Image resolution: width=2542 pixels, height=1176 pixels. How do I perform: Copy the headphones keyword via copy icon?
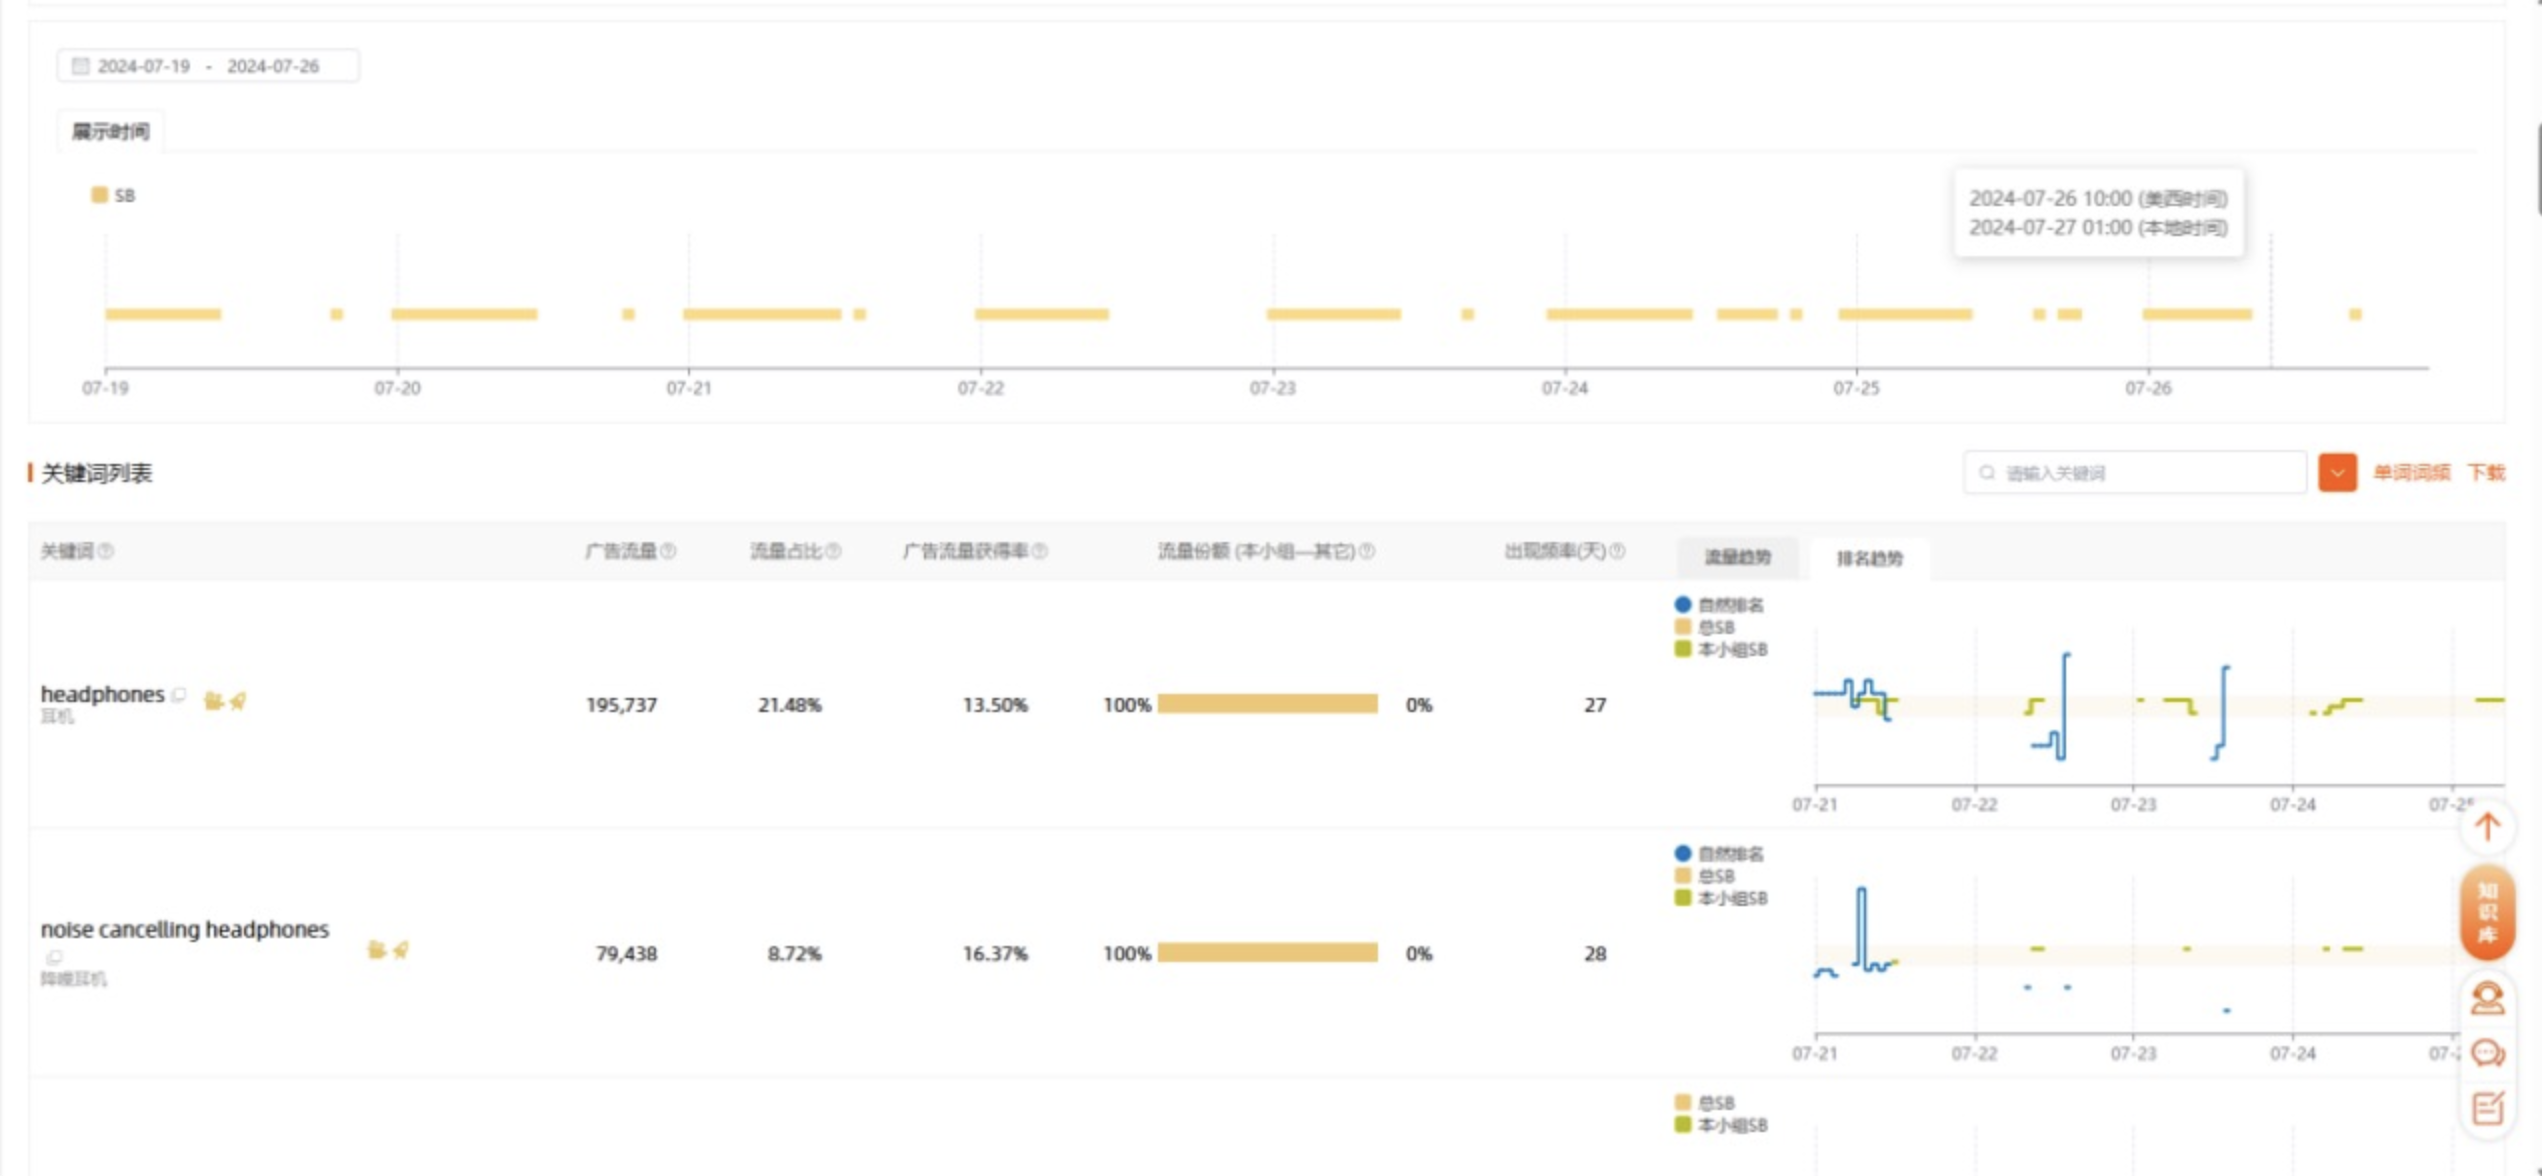179,694
